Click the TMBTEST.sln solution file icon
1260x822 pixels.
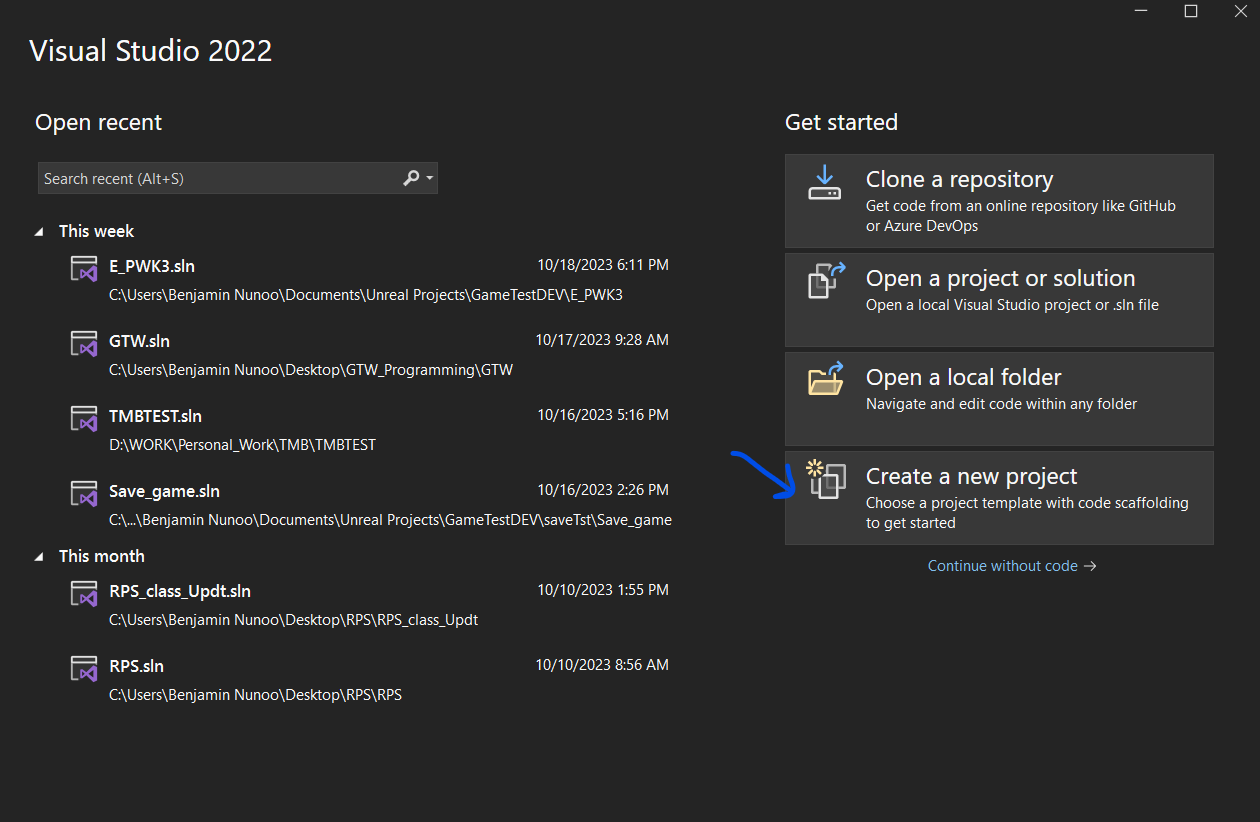click(x=83, y=418)
